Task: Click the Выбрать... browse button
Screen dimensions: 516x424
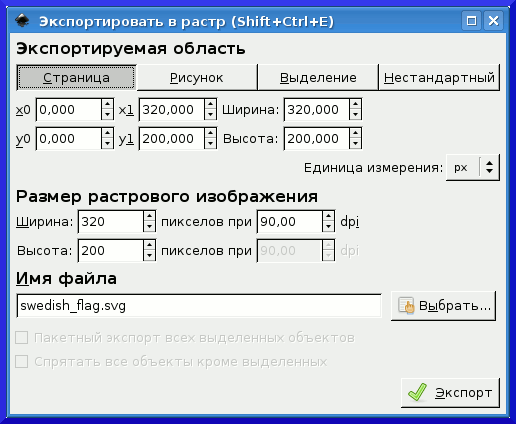Action: [x=444, y=306]
